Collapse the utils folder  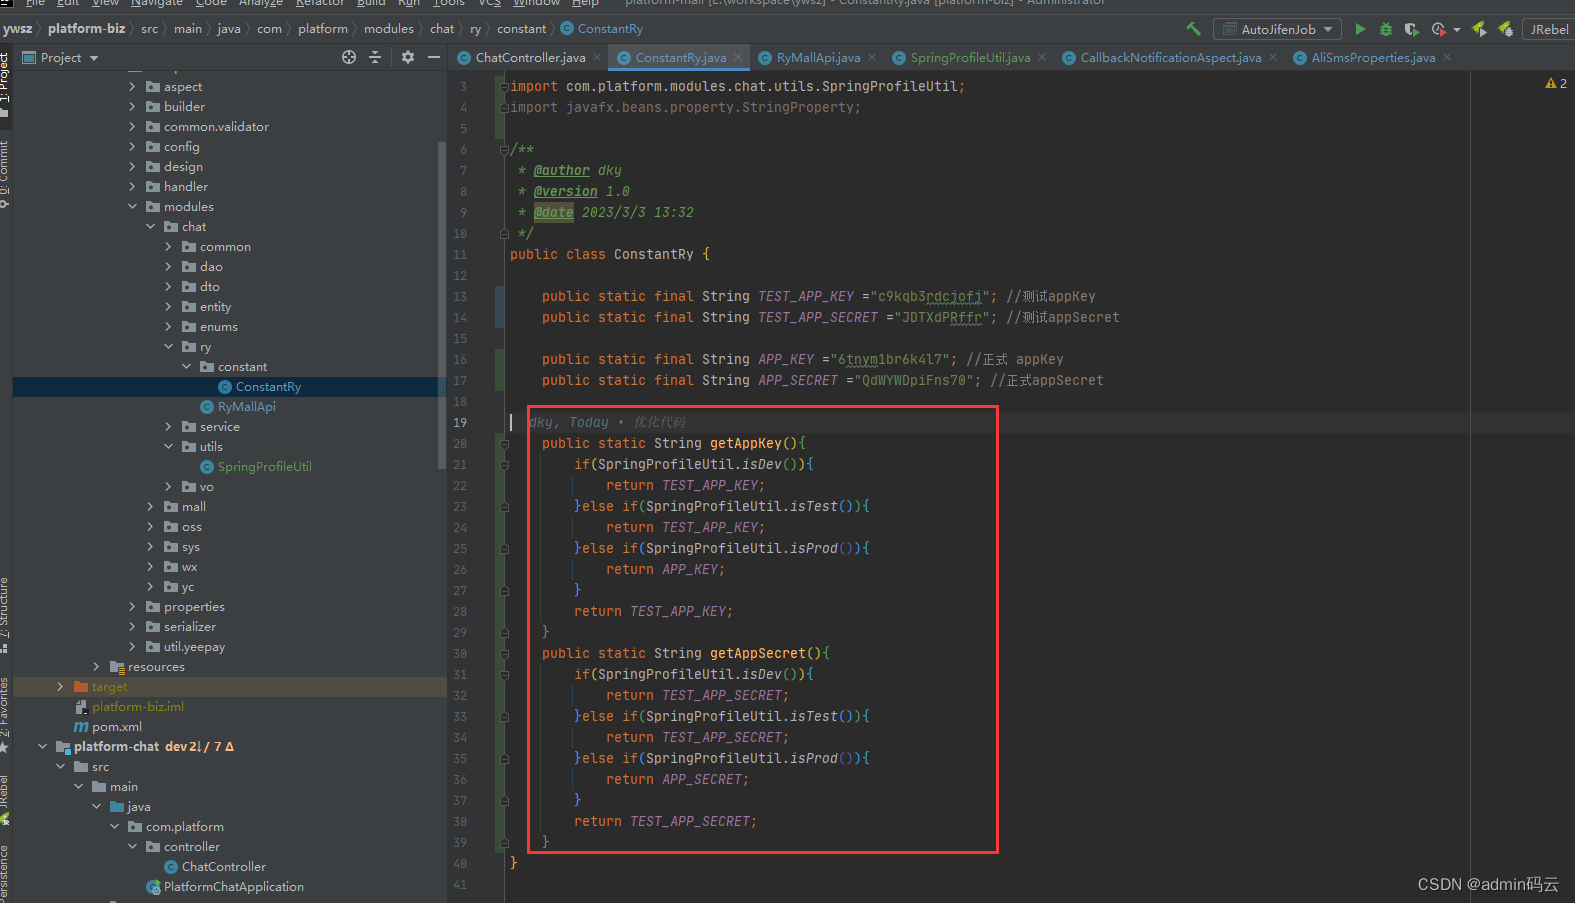(x=169, y=447)
